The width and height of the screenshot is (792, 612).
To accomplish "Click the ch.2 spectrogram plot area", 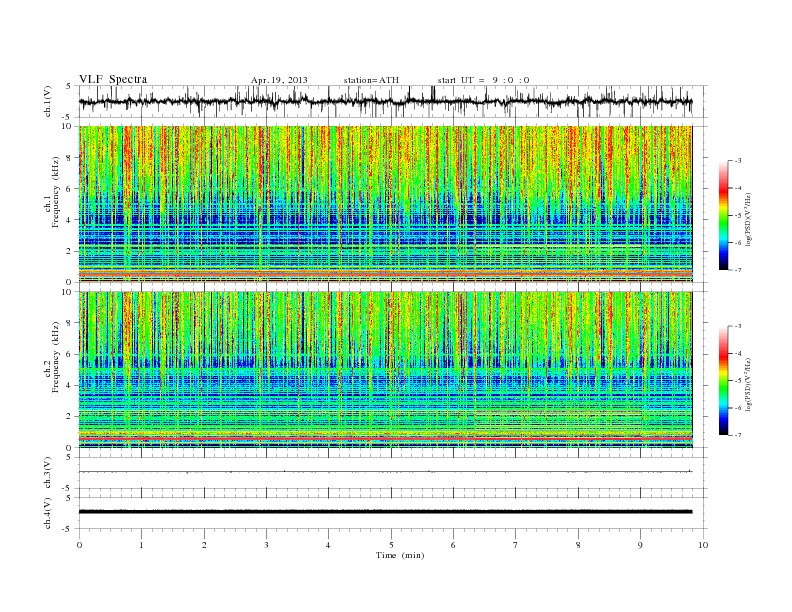I will tap(385, 370).
